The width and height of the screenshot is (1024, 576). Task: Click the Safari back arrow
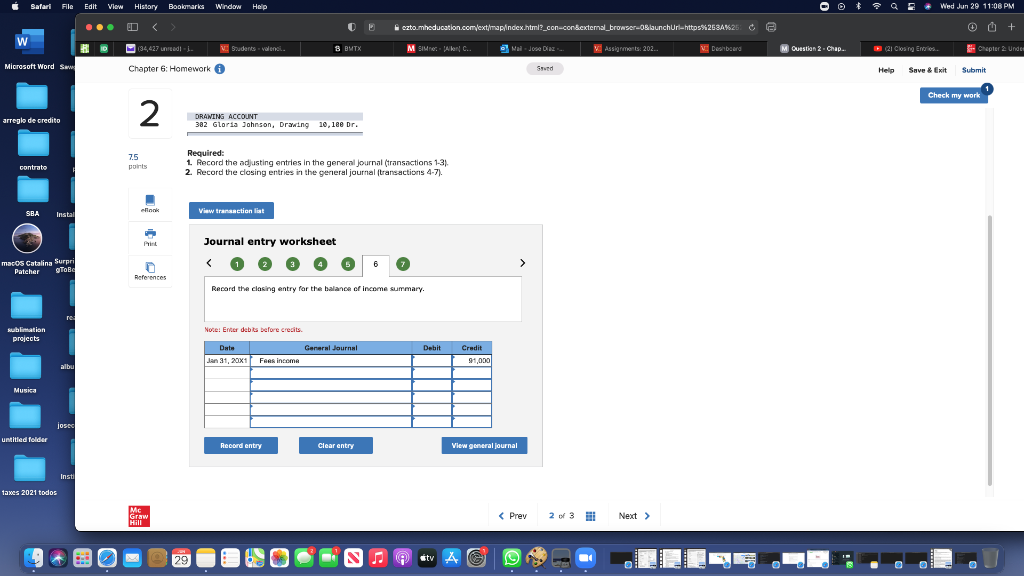tap(155, 27)
